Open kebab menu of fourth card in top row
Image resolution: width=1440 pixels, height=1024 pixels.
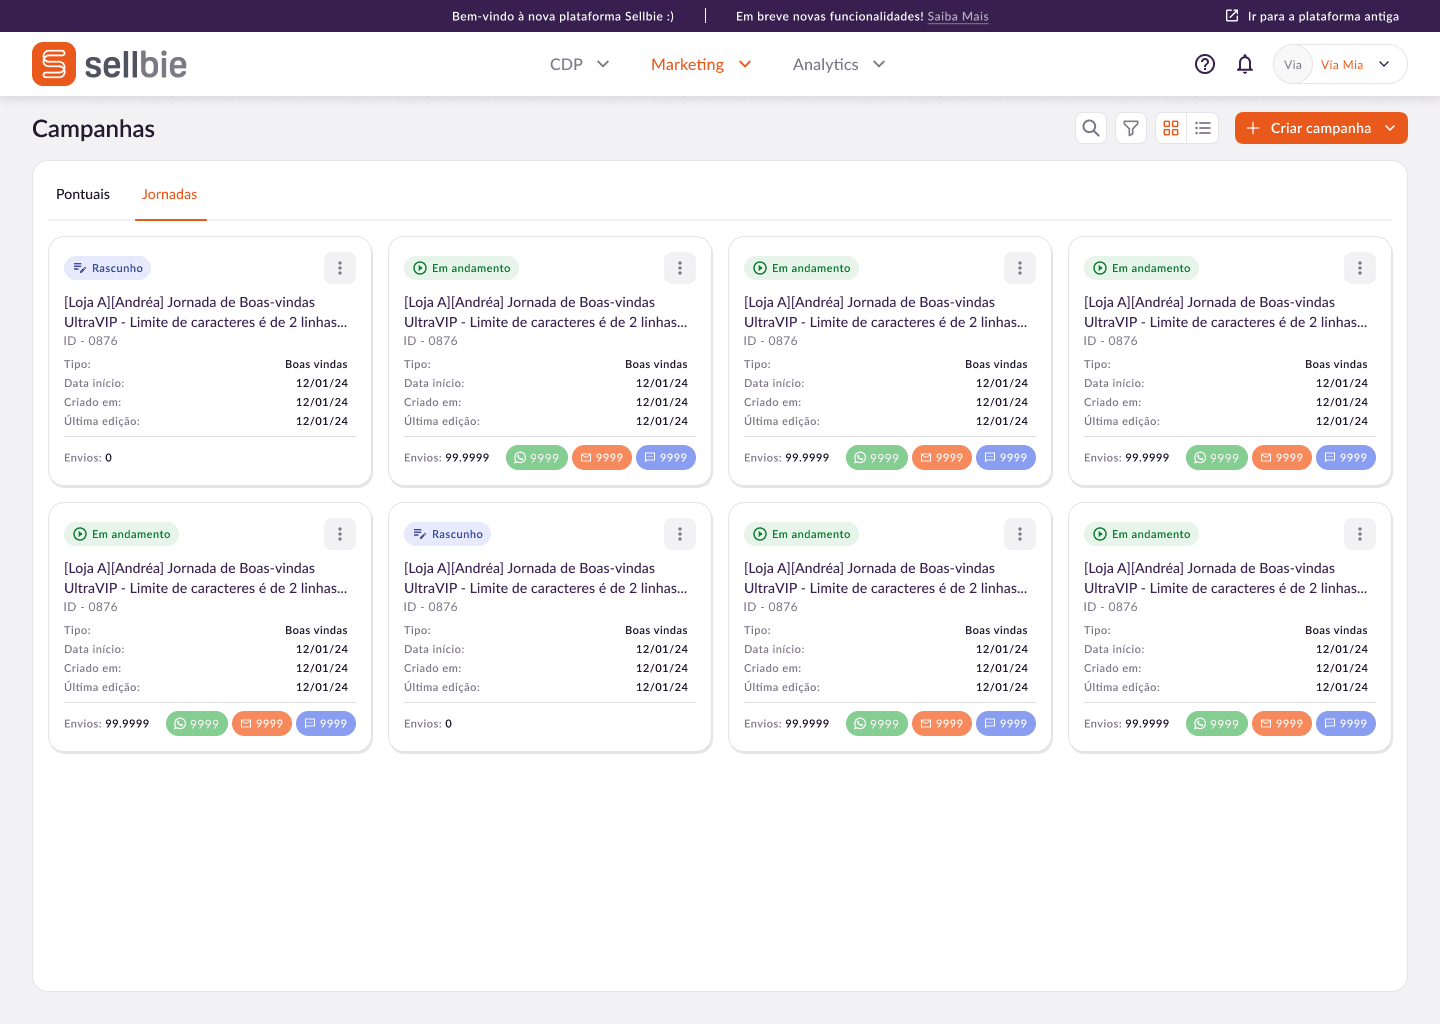pos(1360,268)
